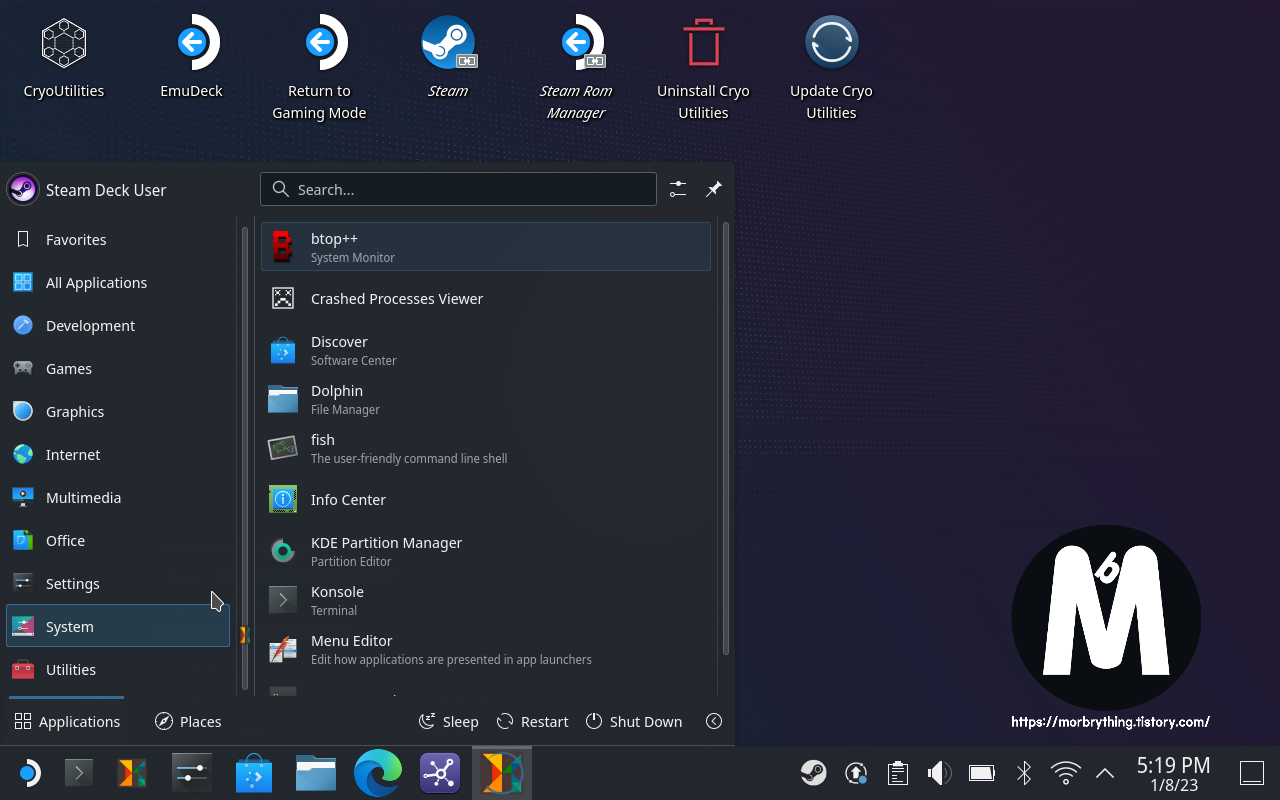Pin the application launcher open
This screenshot has width=1280, height=800.
tap(714, 189)
